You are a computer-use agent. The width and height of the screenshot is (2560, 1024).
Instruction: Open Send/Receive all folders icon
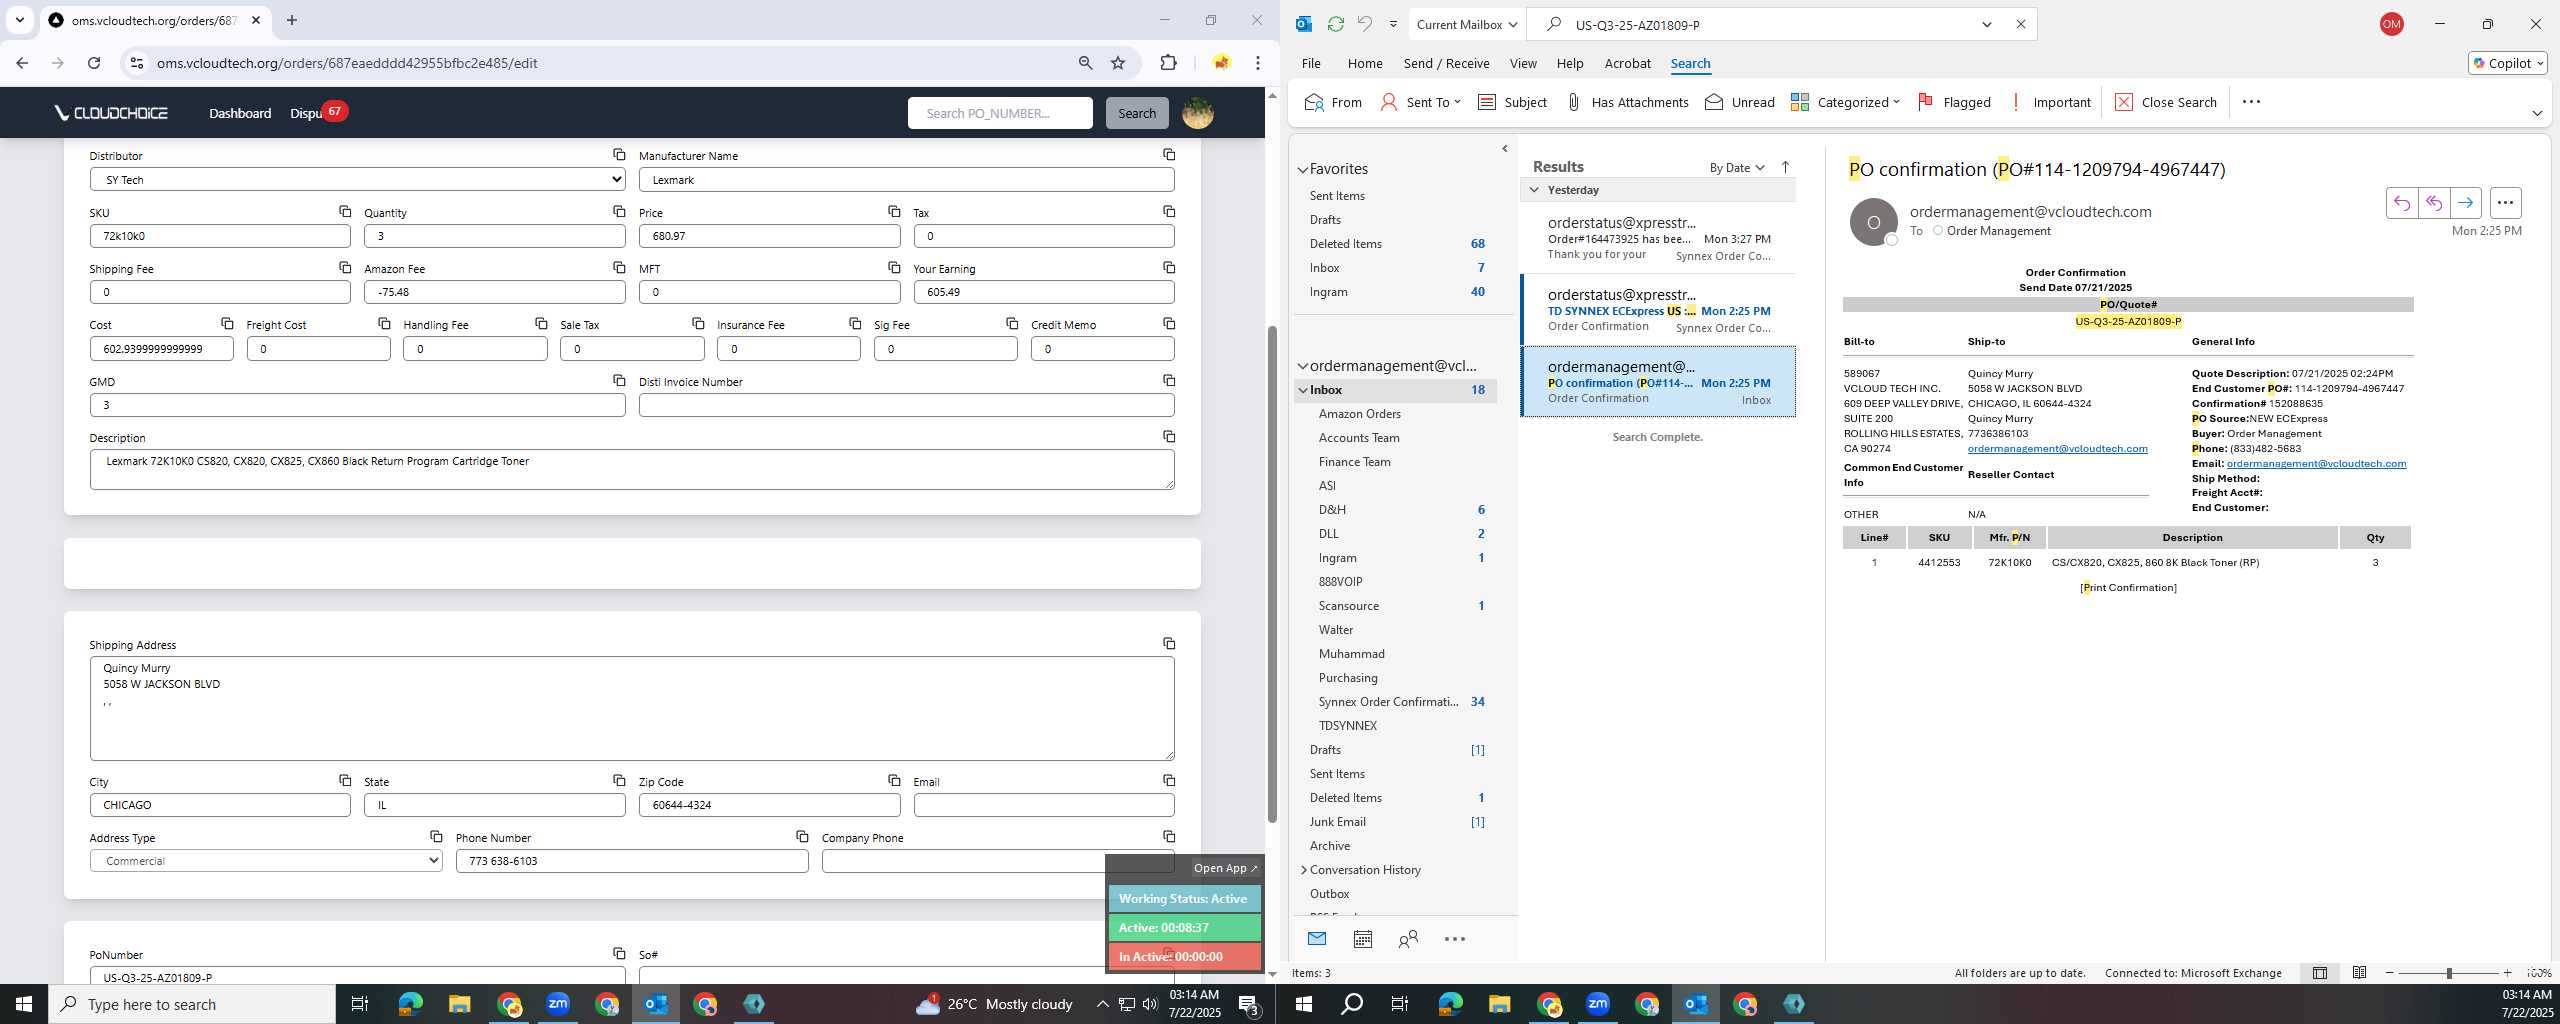[1335, 24]
